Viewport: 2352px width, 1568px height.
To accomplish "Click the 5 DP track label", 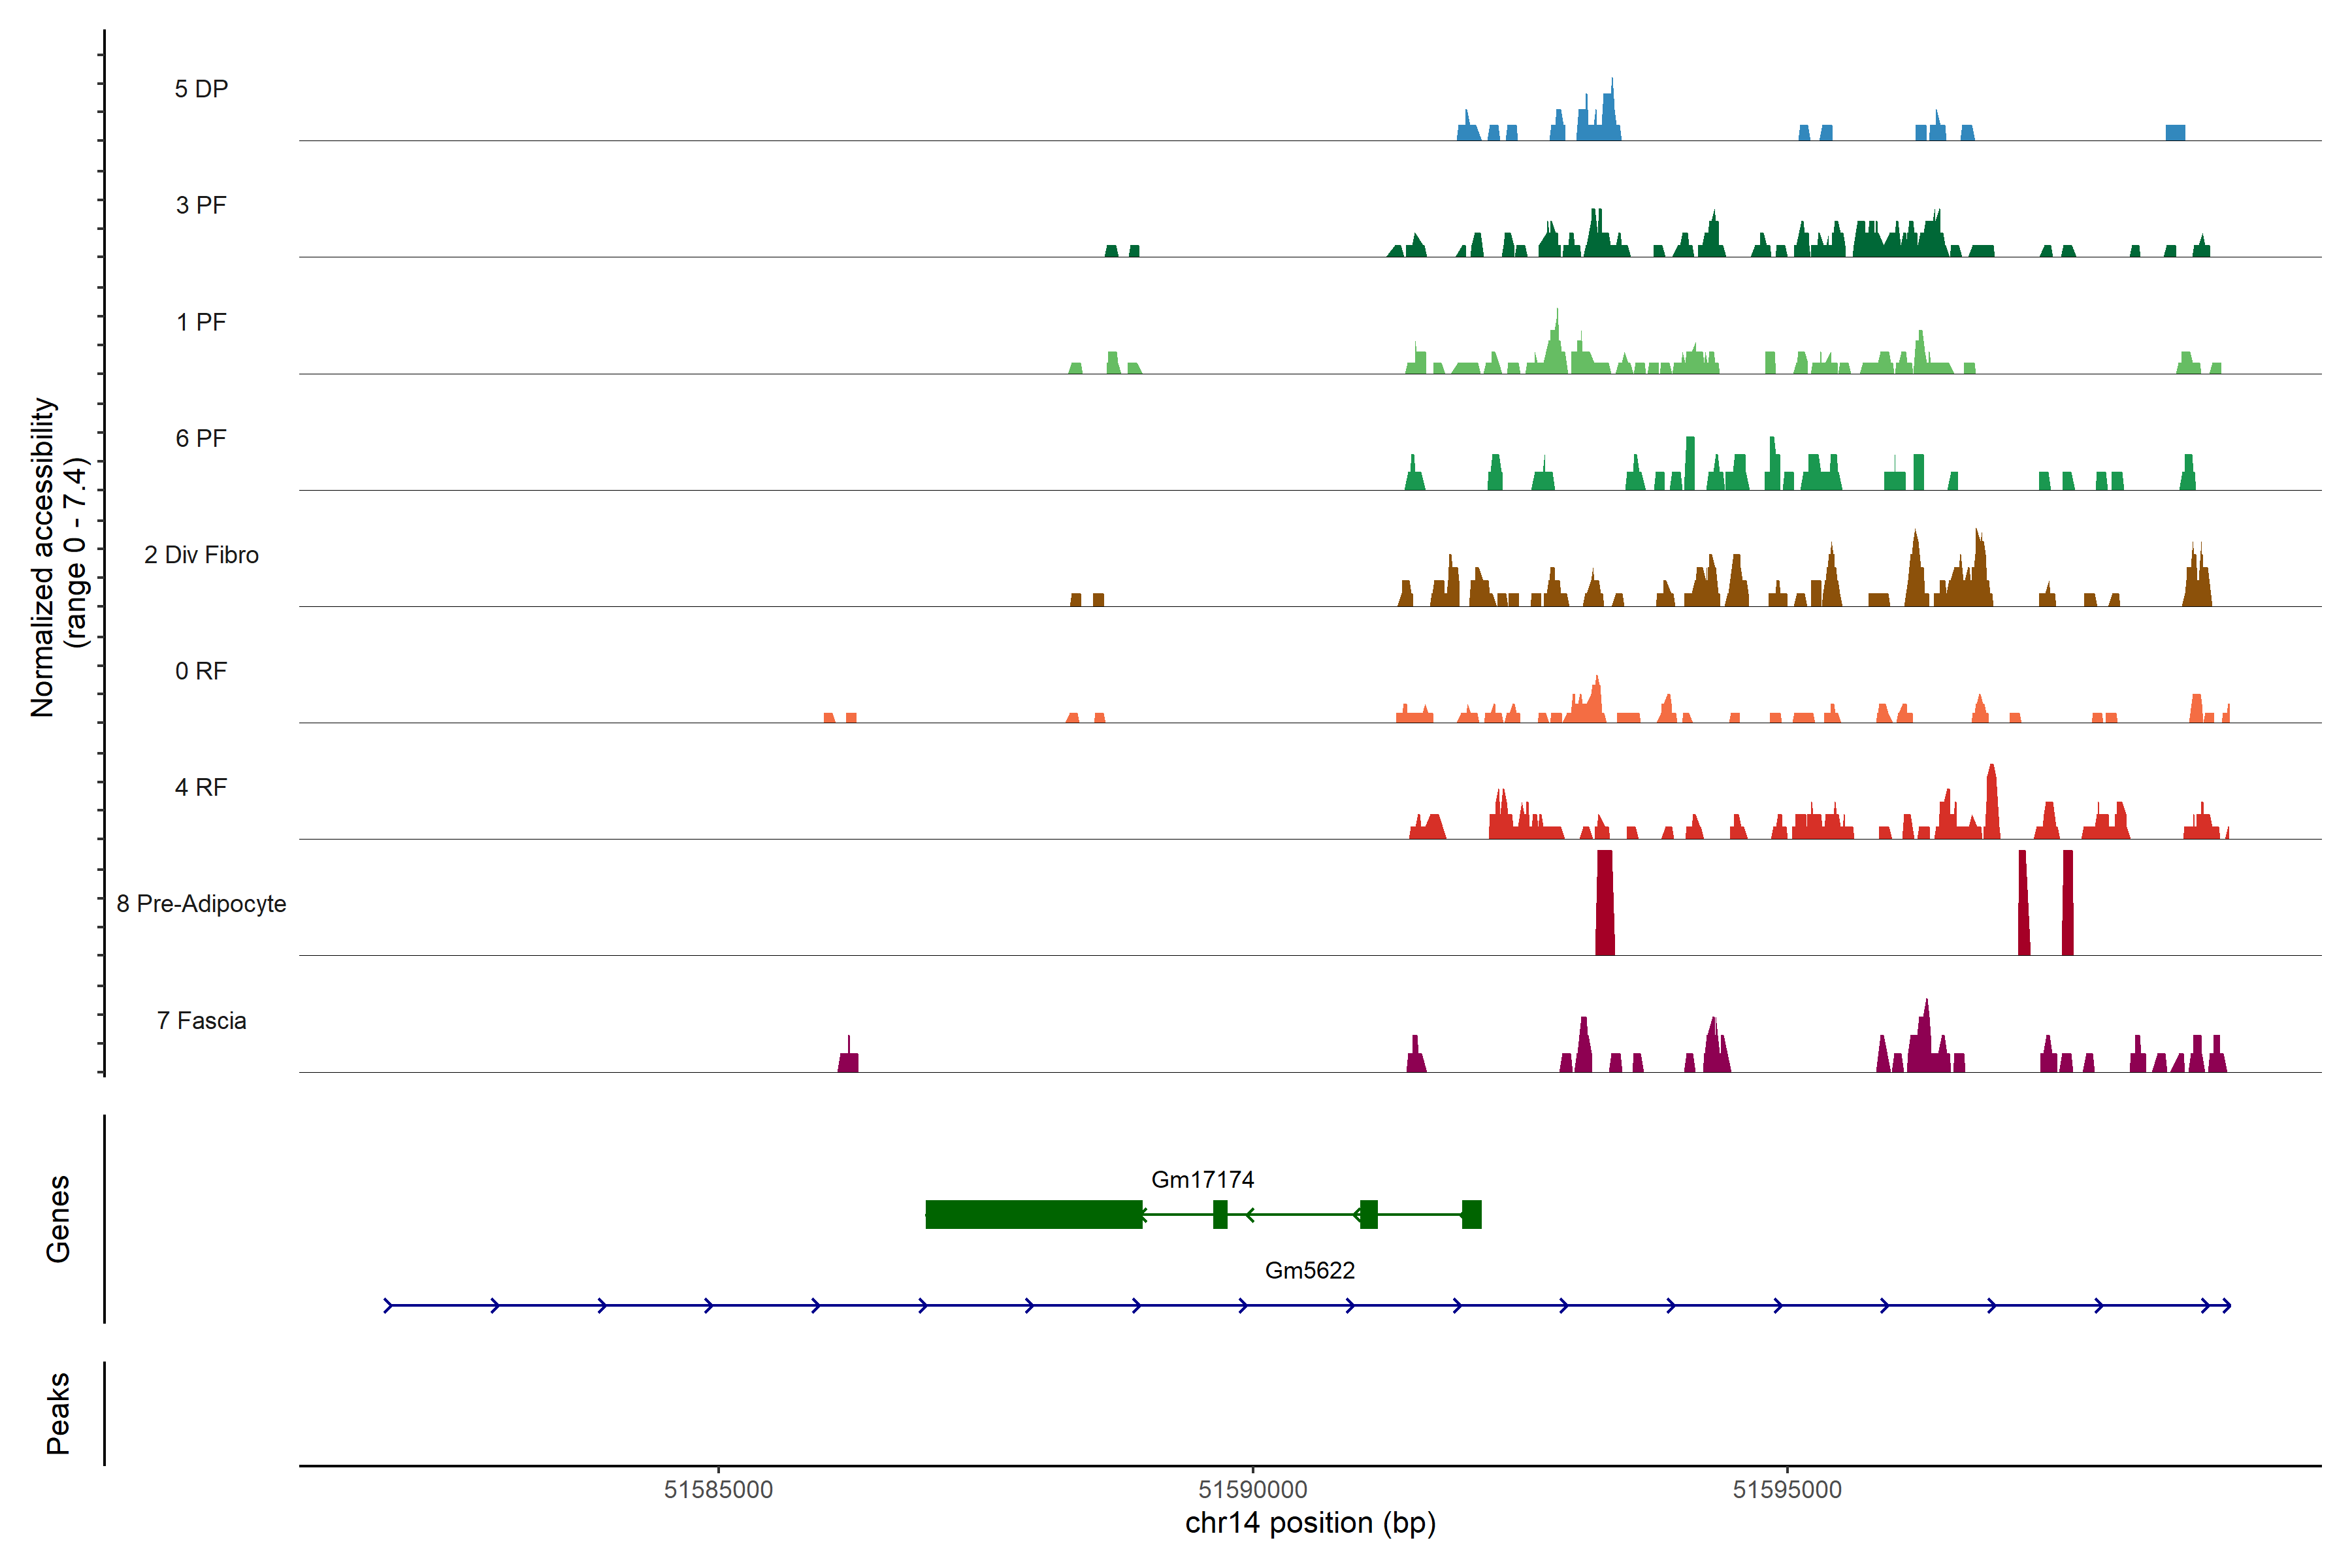I will (x=201, y=89).
